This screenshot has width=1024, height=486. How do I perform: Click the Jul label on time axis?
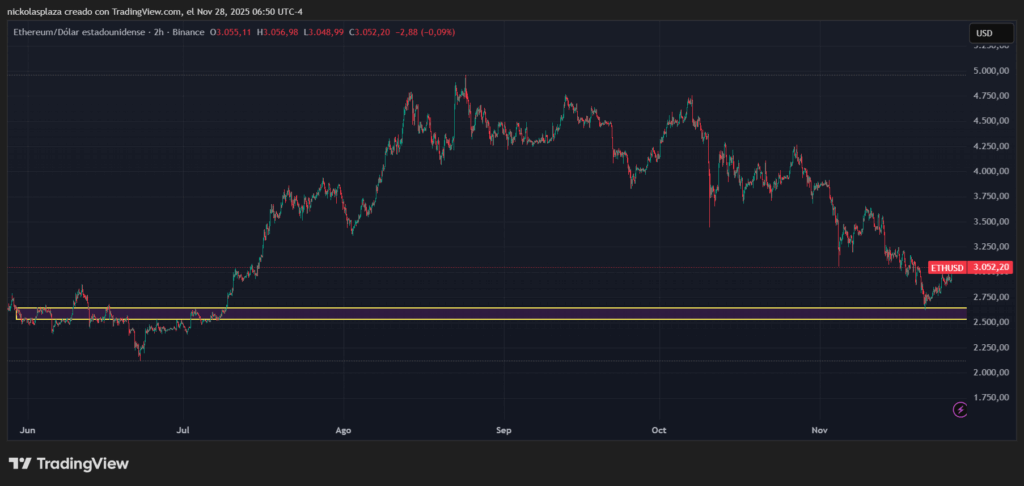183,430
